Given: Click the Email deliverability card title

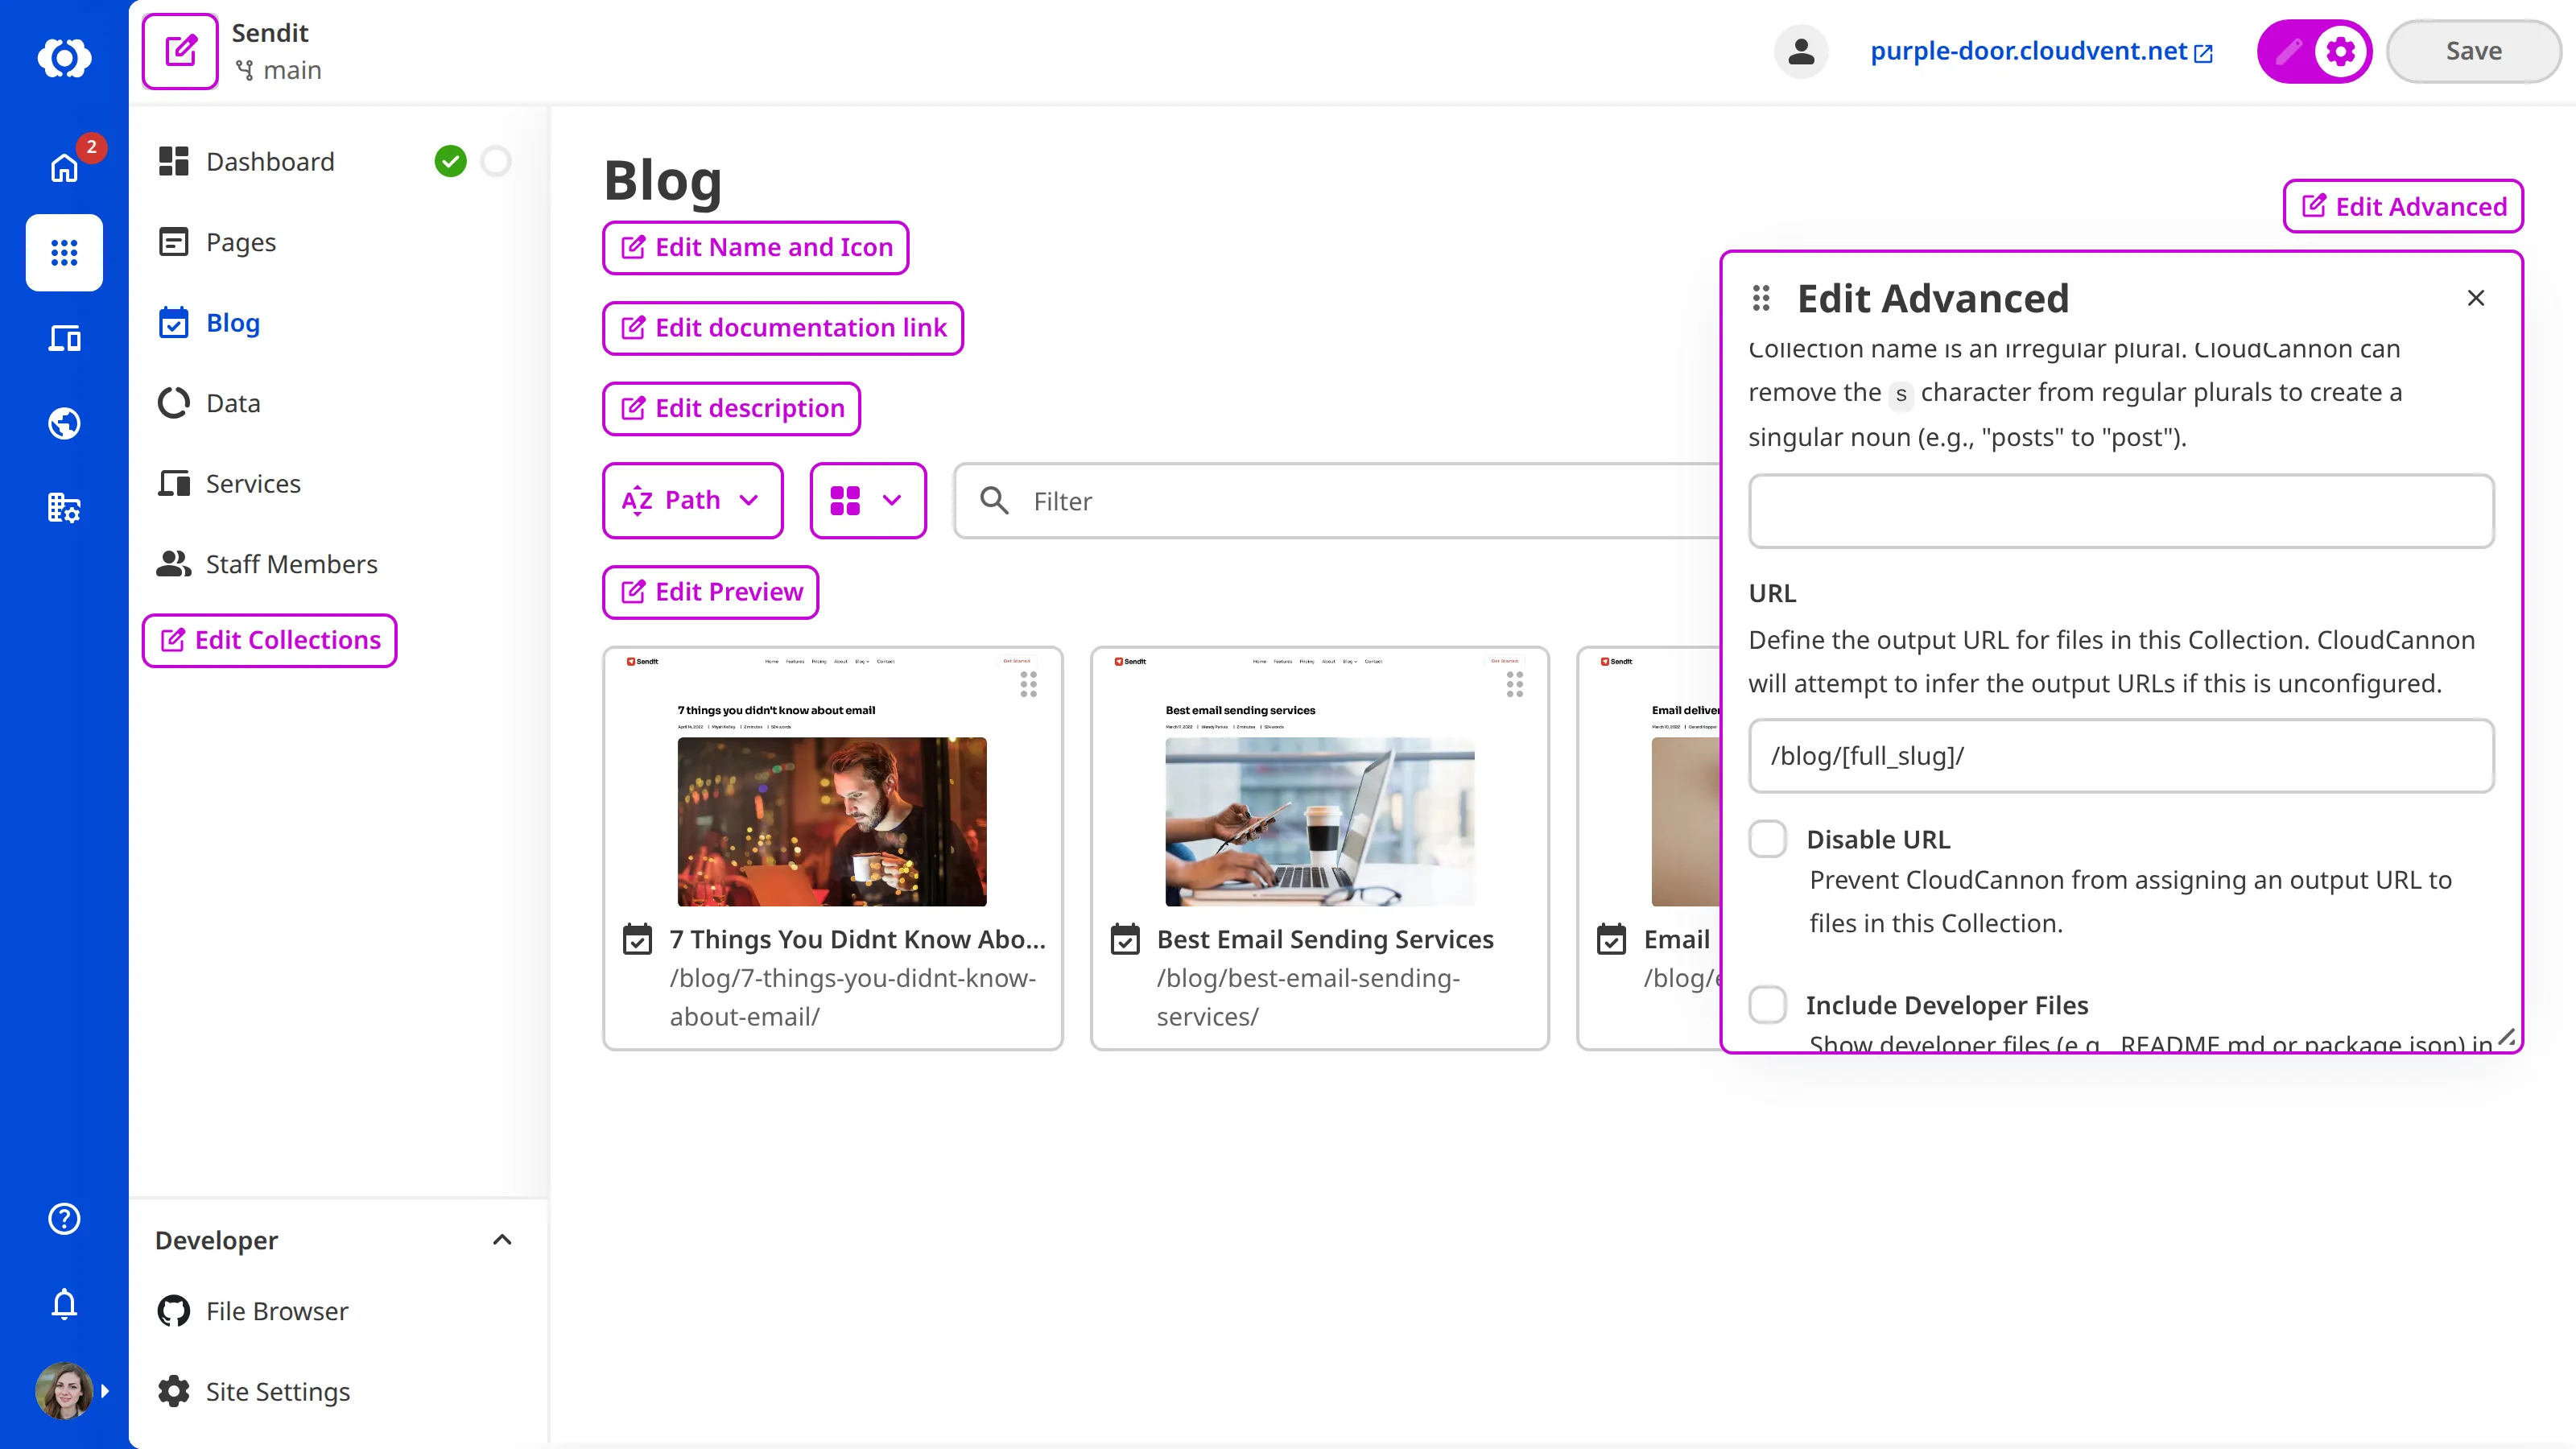Looking at the screenshot, I should [1677, 939].
